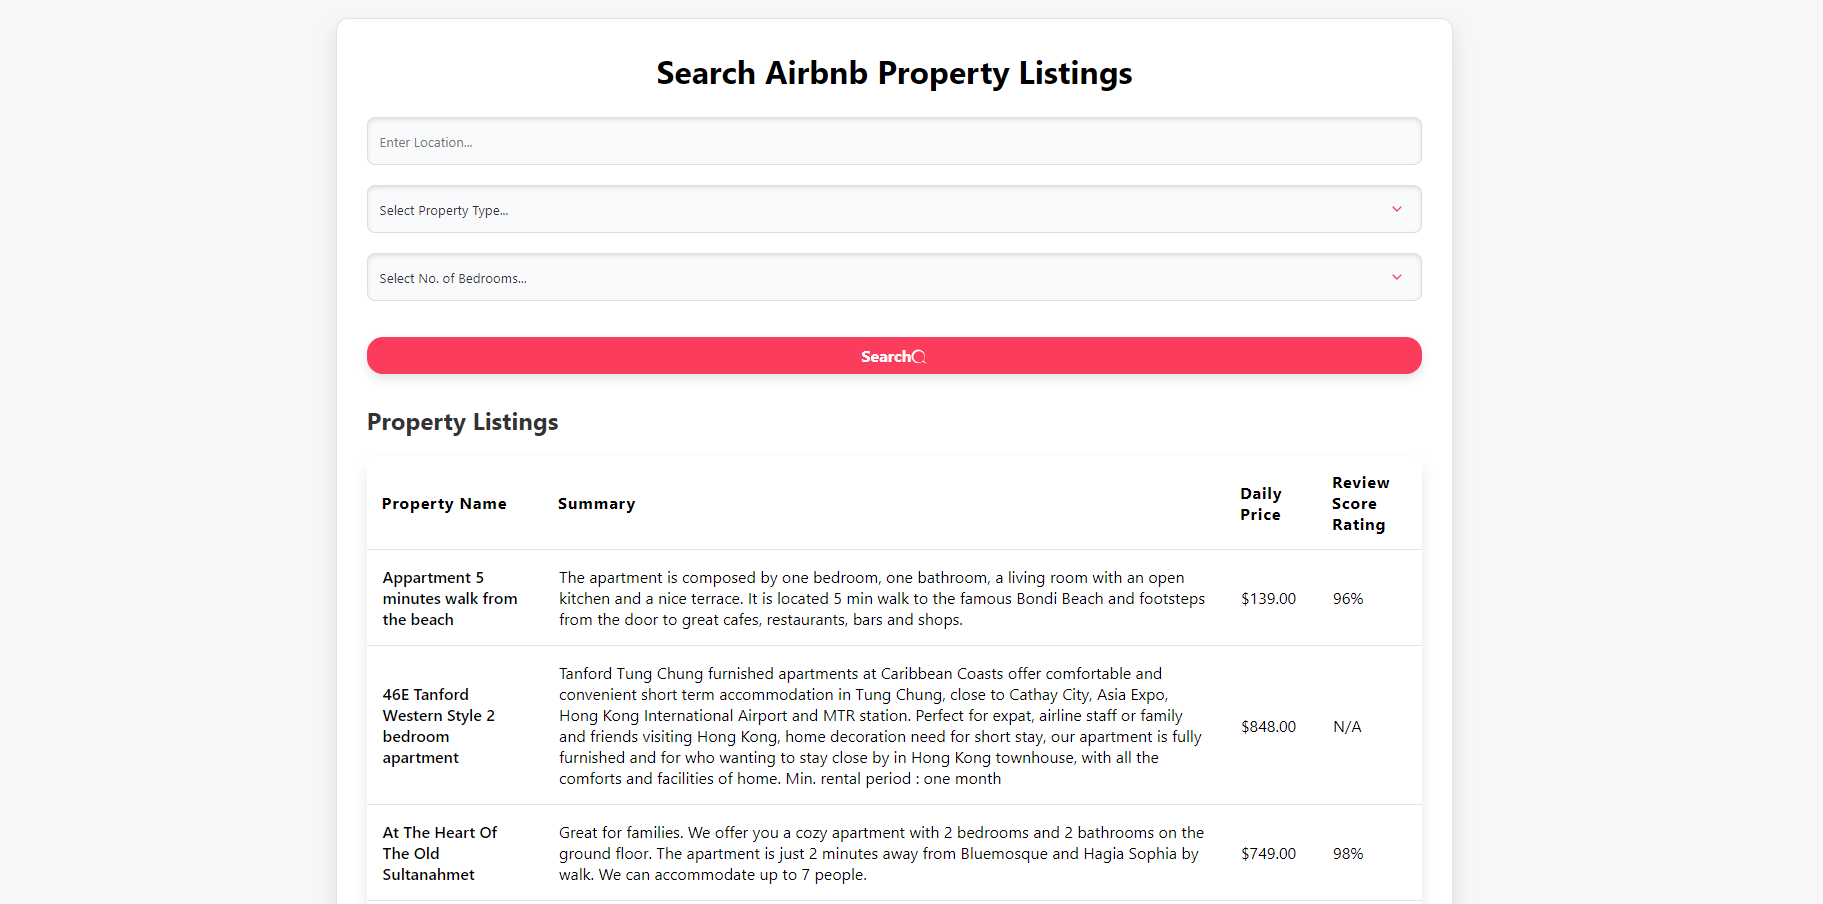Click the Search Airbnb Property Listings page title

point(893,72)
